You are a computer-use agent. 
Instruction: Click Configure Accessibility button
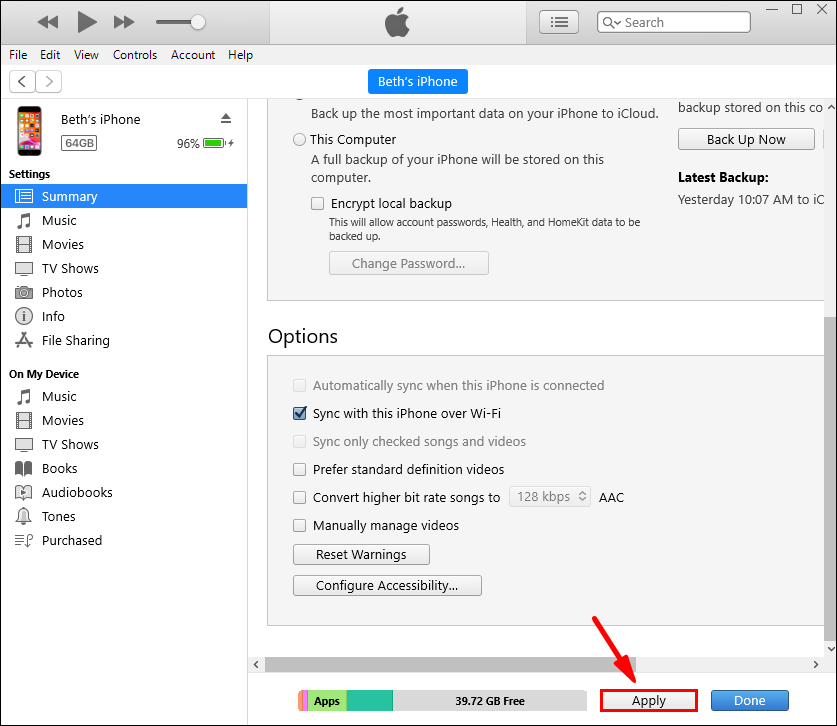pyautogui.click(x=388, y=586)
